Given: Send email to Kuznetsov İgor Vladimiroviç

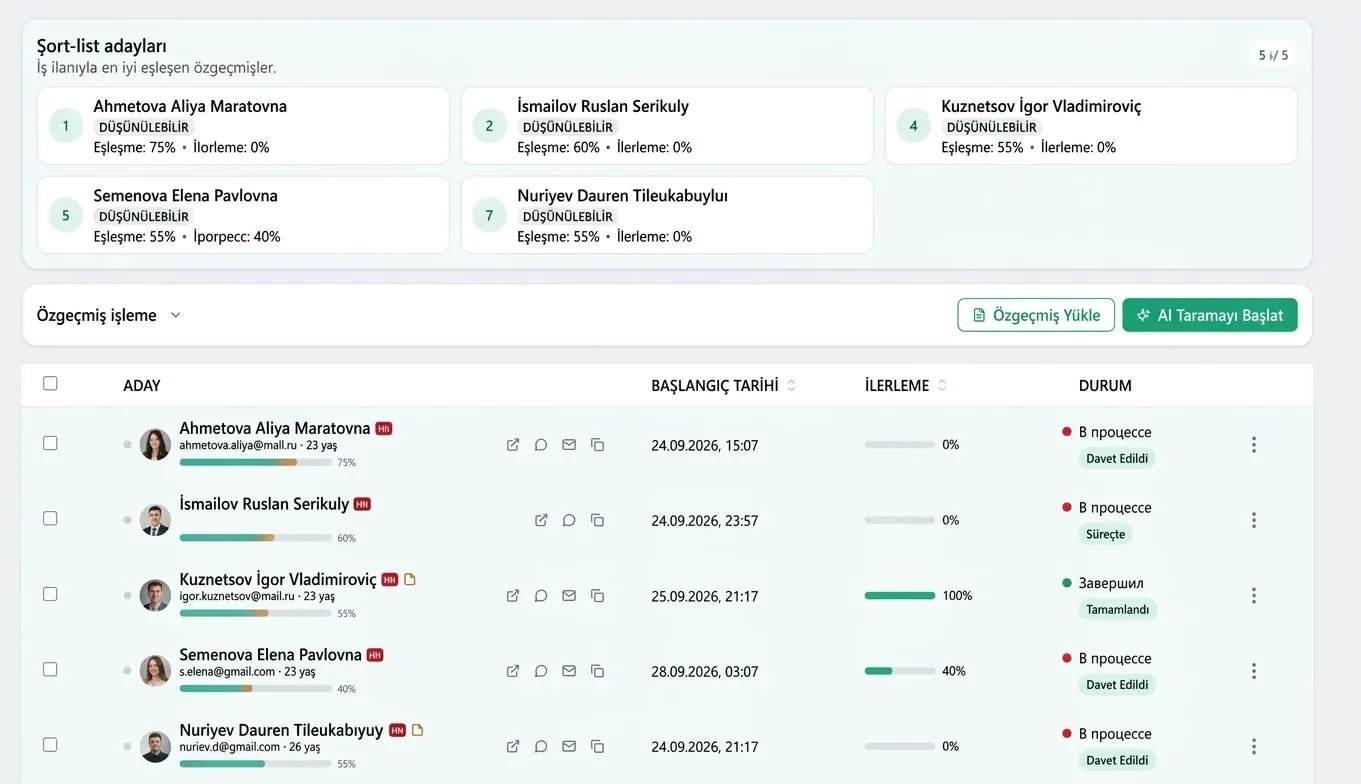Looking at the screenshot, I should 569,596.
